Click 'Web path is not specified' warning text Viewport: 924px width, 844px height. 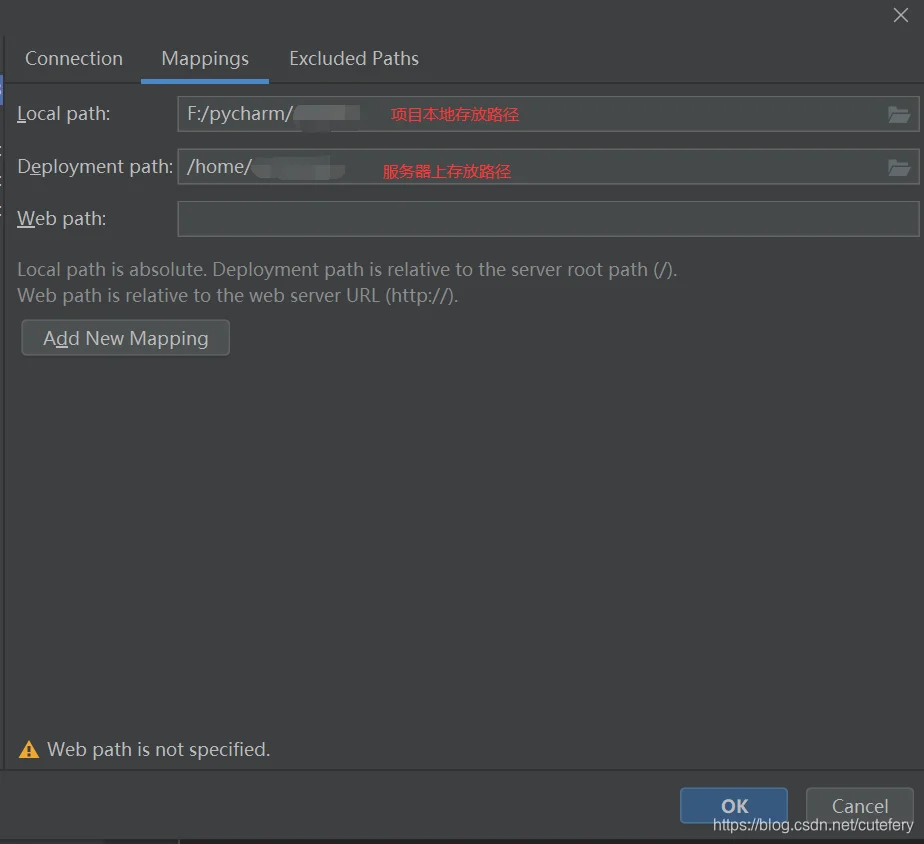159,750
